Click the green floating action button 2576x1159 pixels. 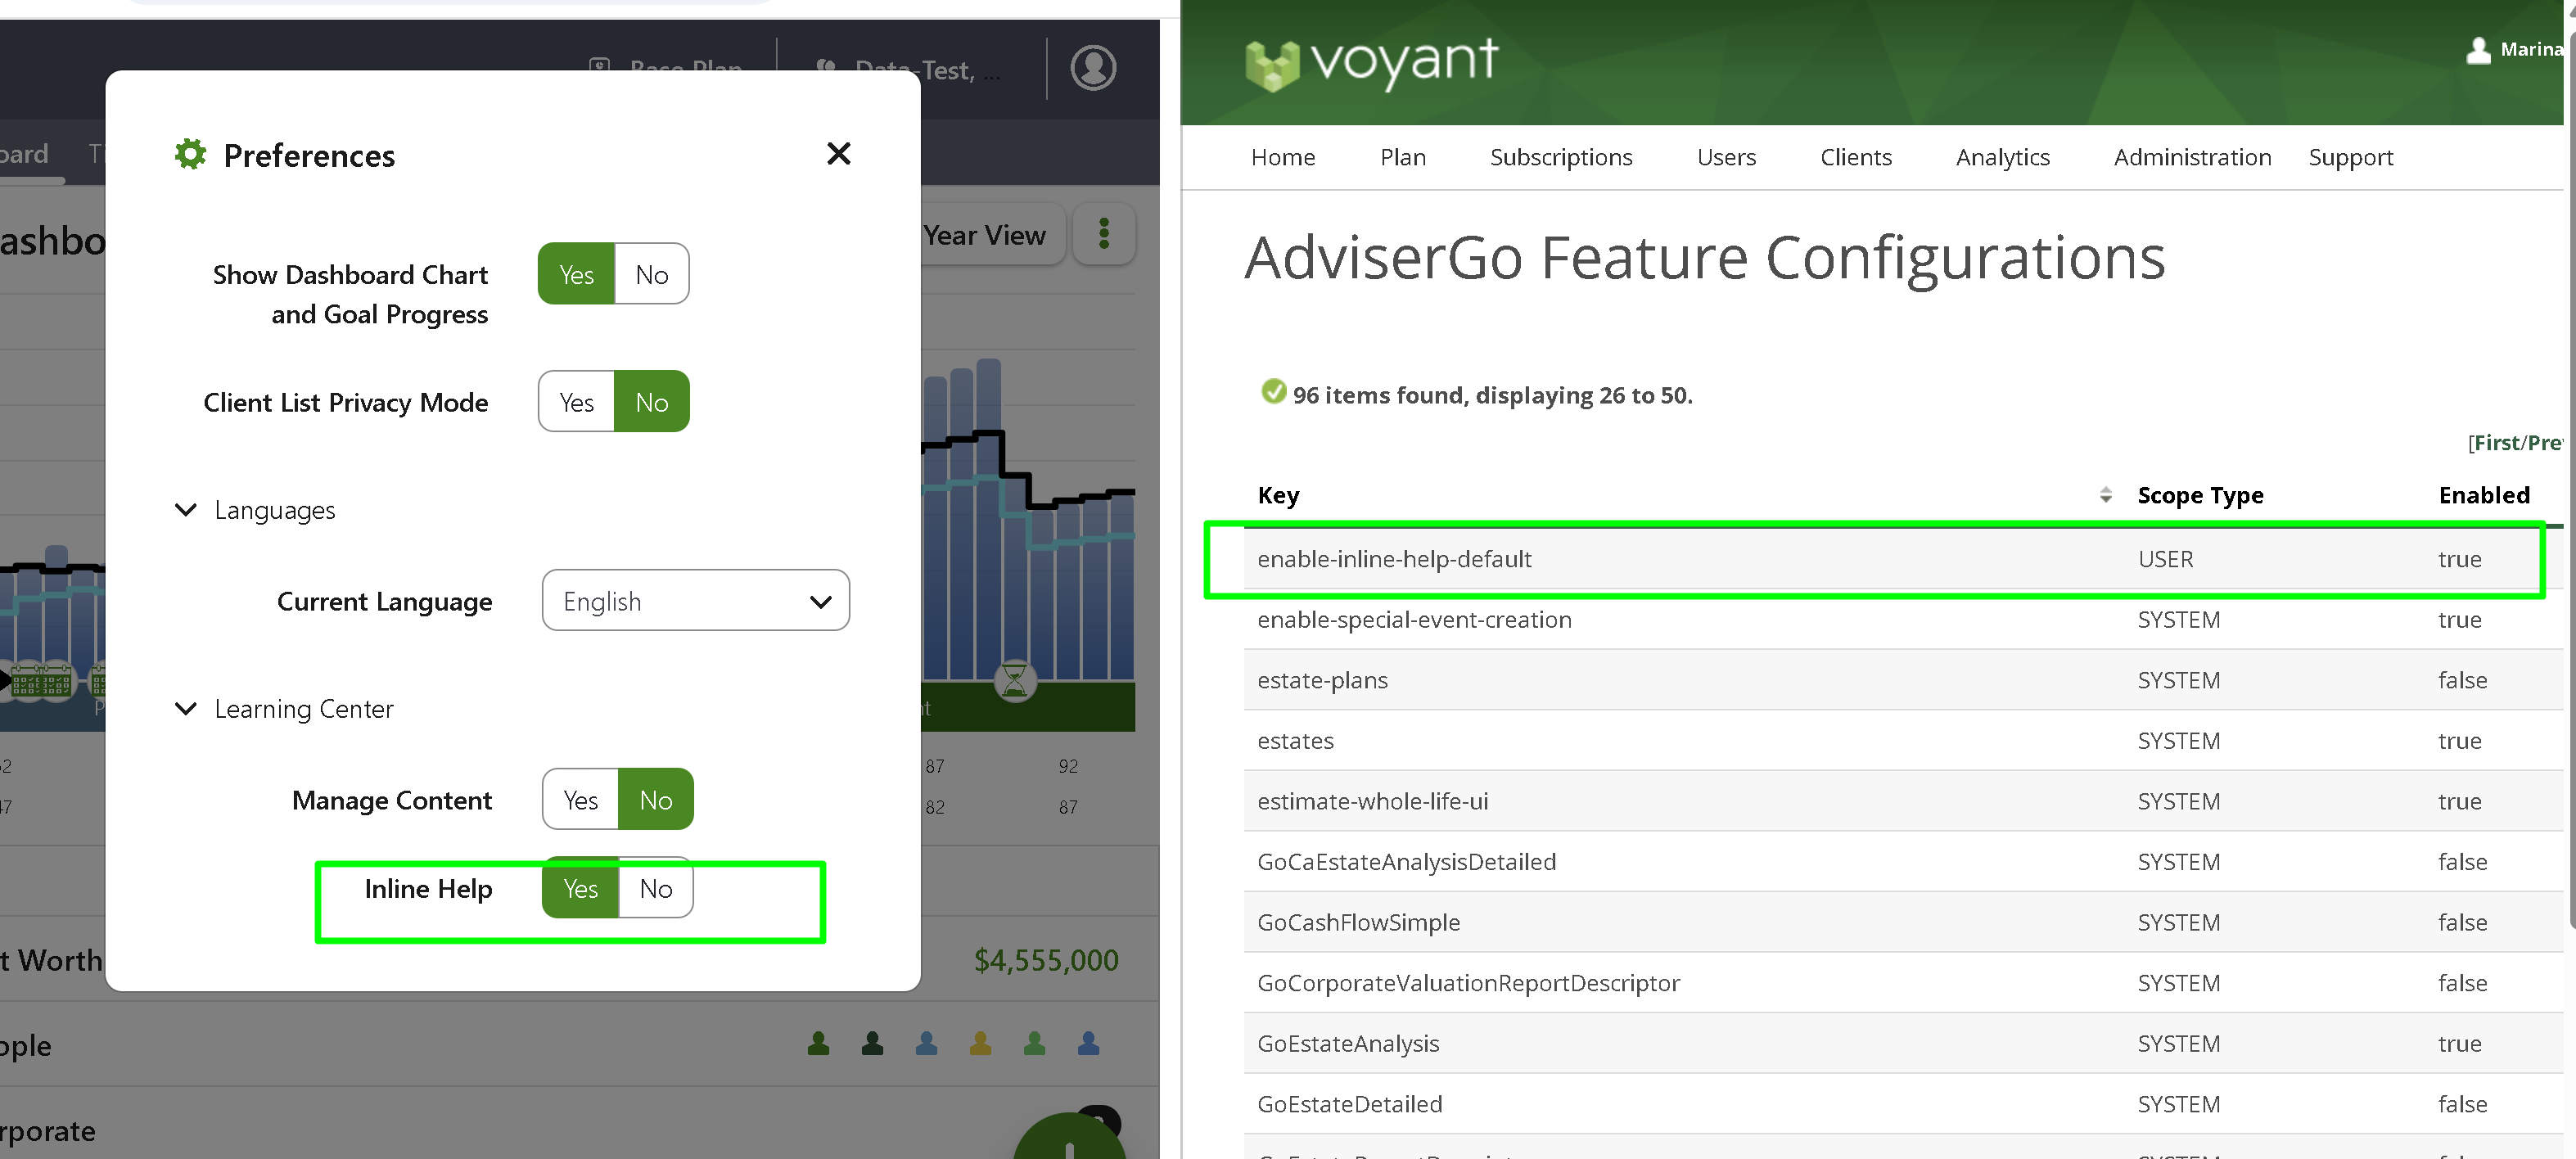[1070, 1137]
